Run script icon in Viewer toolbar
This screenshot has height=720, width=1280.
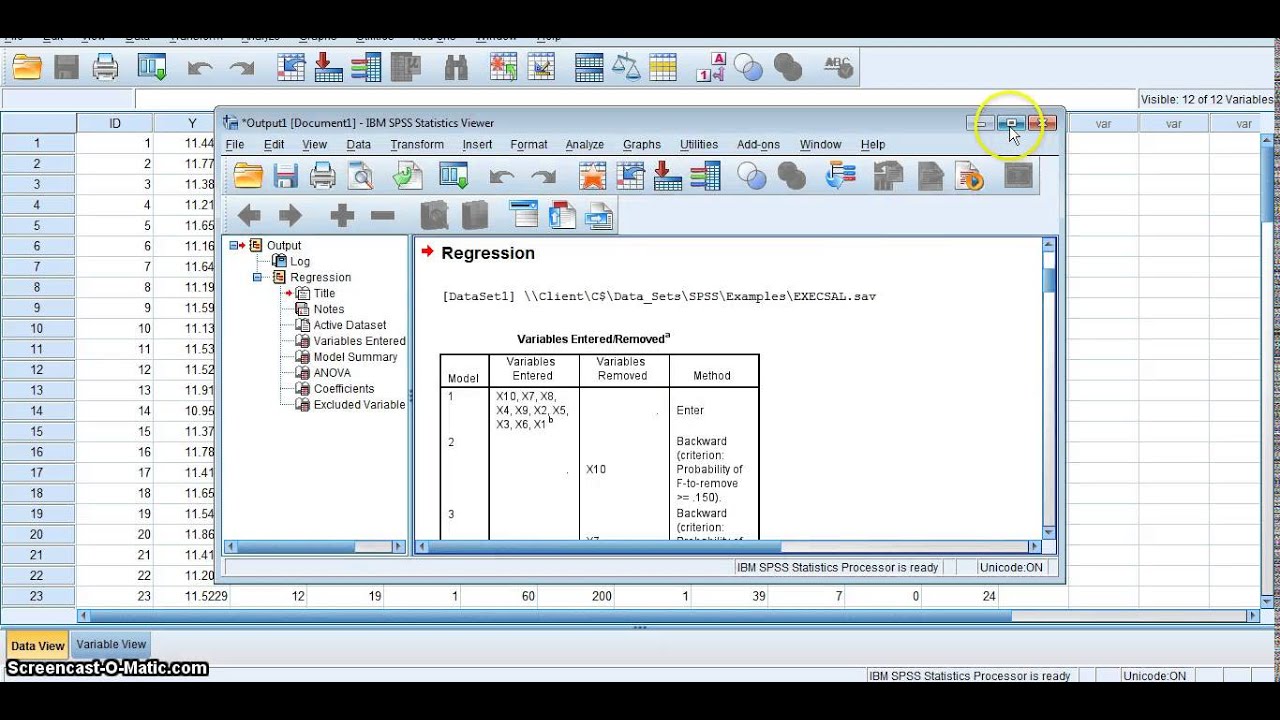click(969, 176)
